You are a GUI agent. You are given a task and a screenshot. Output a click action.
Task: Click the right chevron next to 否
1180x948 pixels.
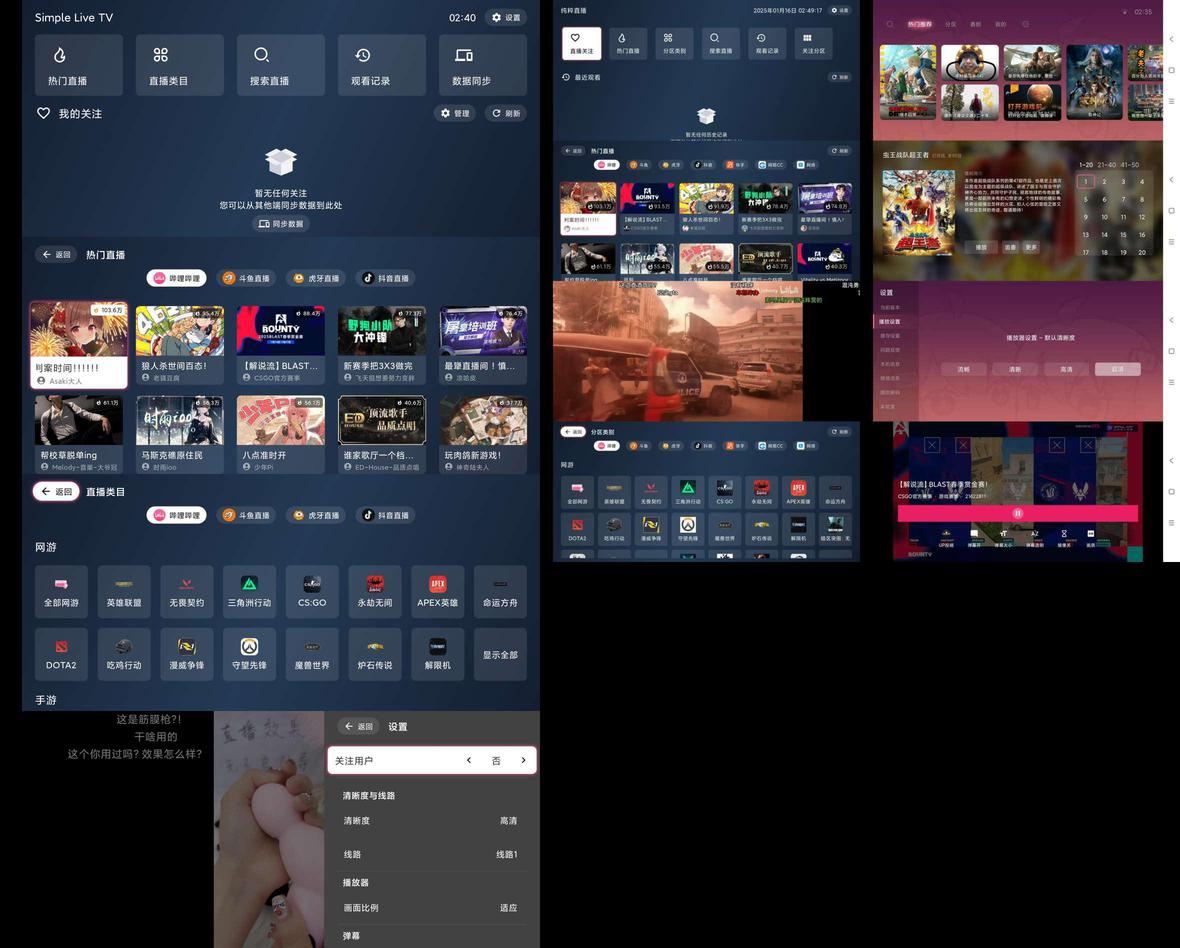click(x=522, y=761)
